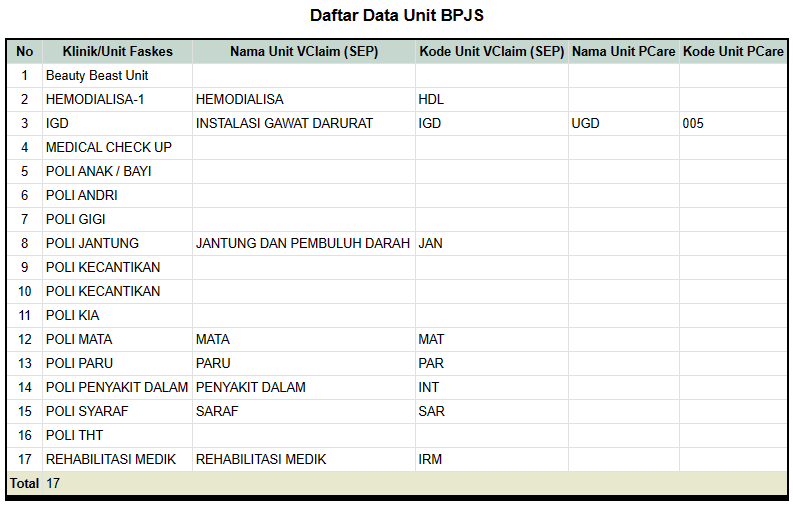Screen dimensions: 793x511
Task: Click row number '1' in No column
Action: point(24,75)
